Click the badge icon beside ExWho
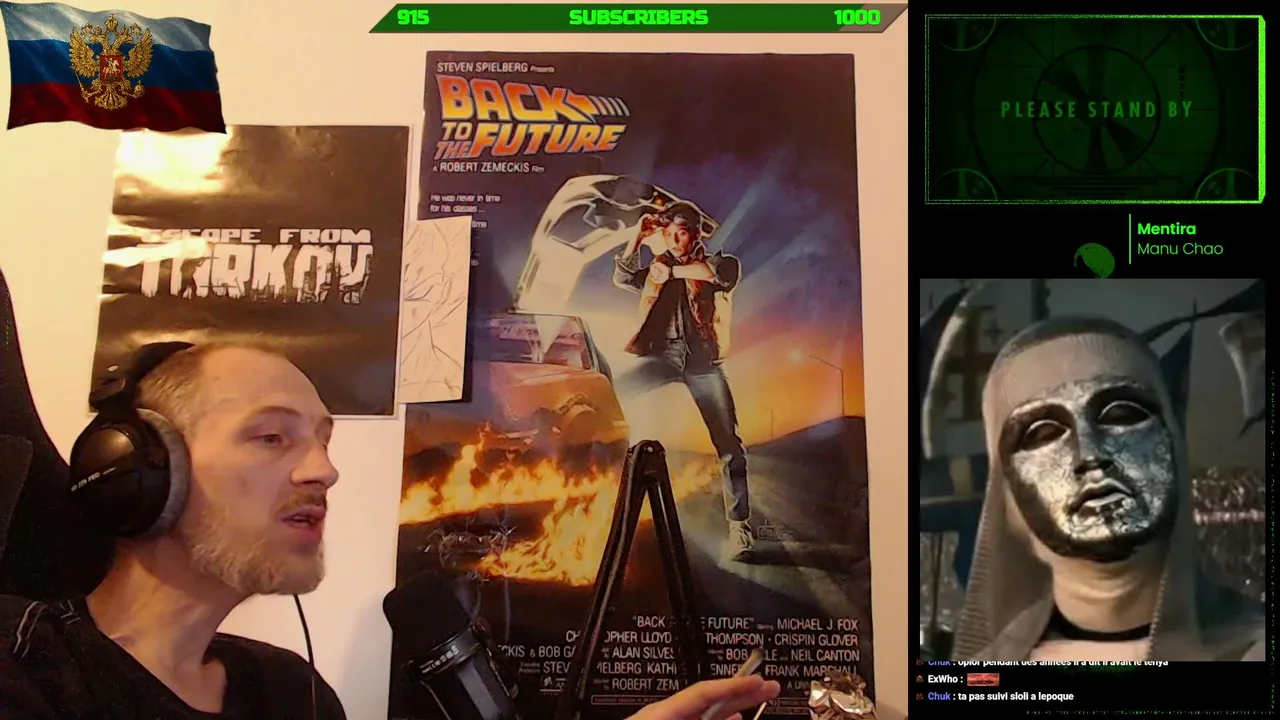Screen dimensions: 1280x720 pos(919,679)
